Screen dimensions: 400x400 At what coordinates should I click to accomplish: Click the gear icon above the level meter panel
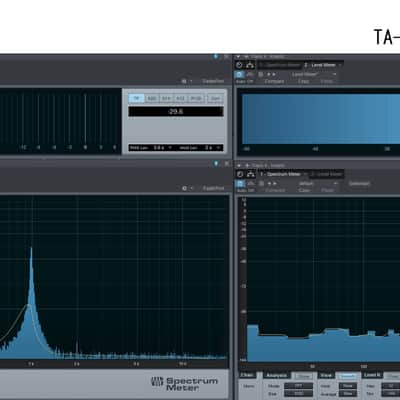coord(184,81)
